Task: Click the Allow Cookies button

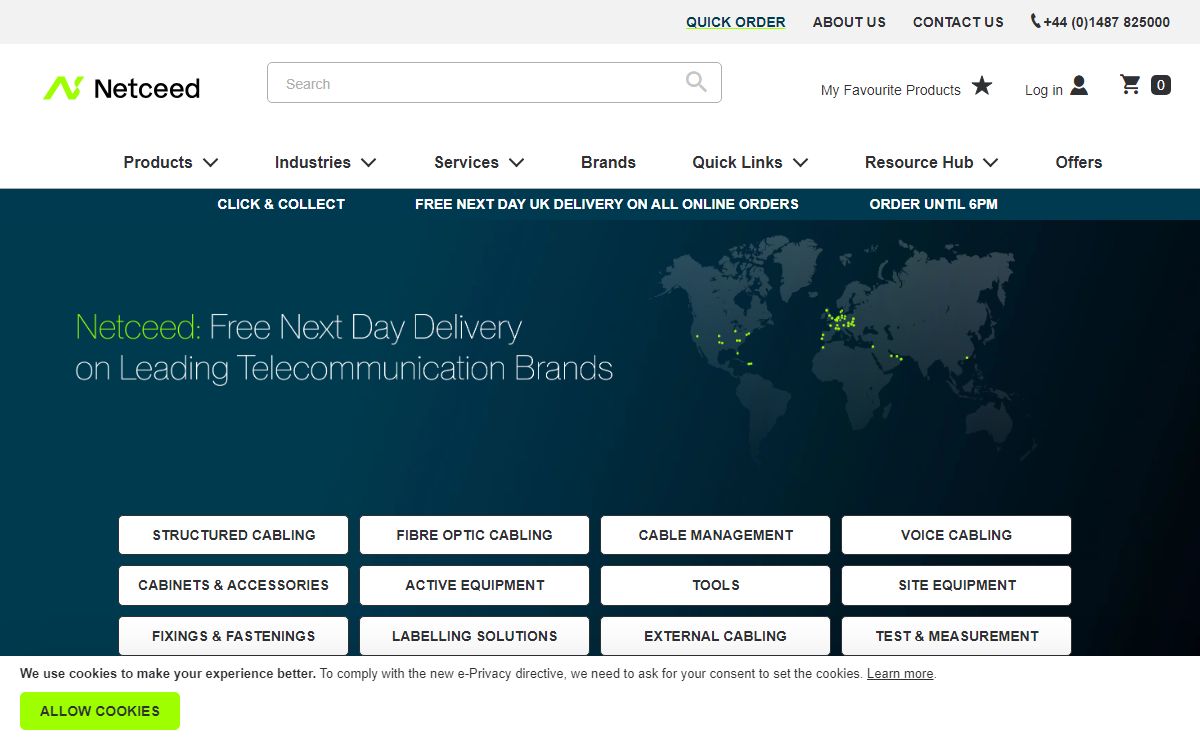Action: (100, 711)
